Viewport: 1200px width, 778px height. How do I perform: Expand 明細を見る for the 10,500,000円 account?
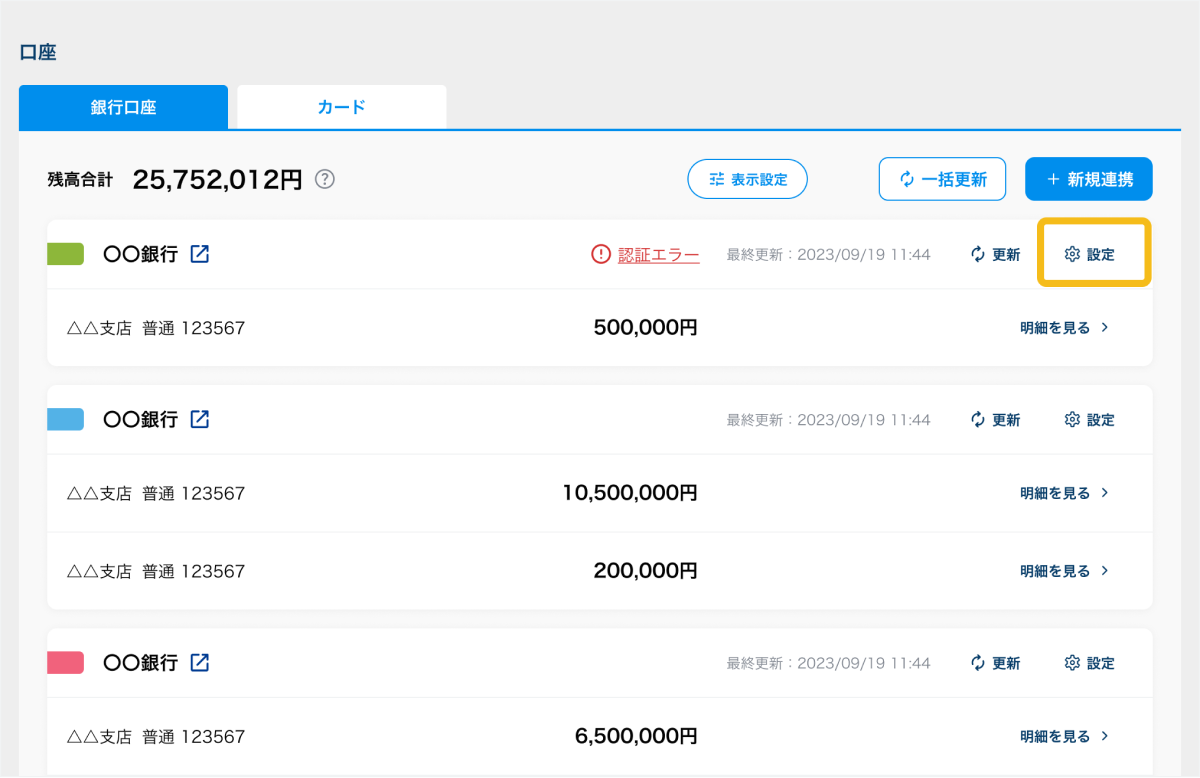pos(1064,492)
